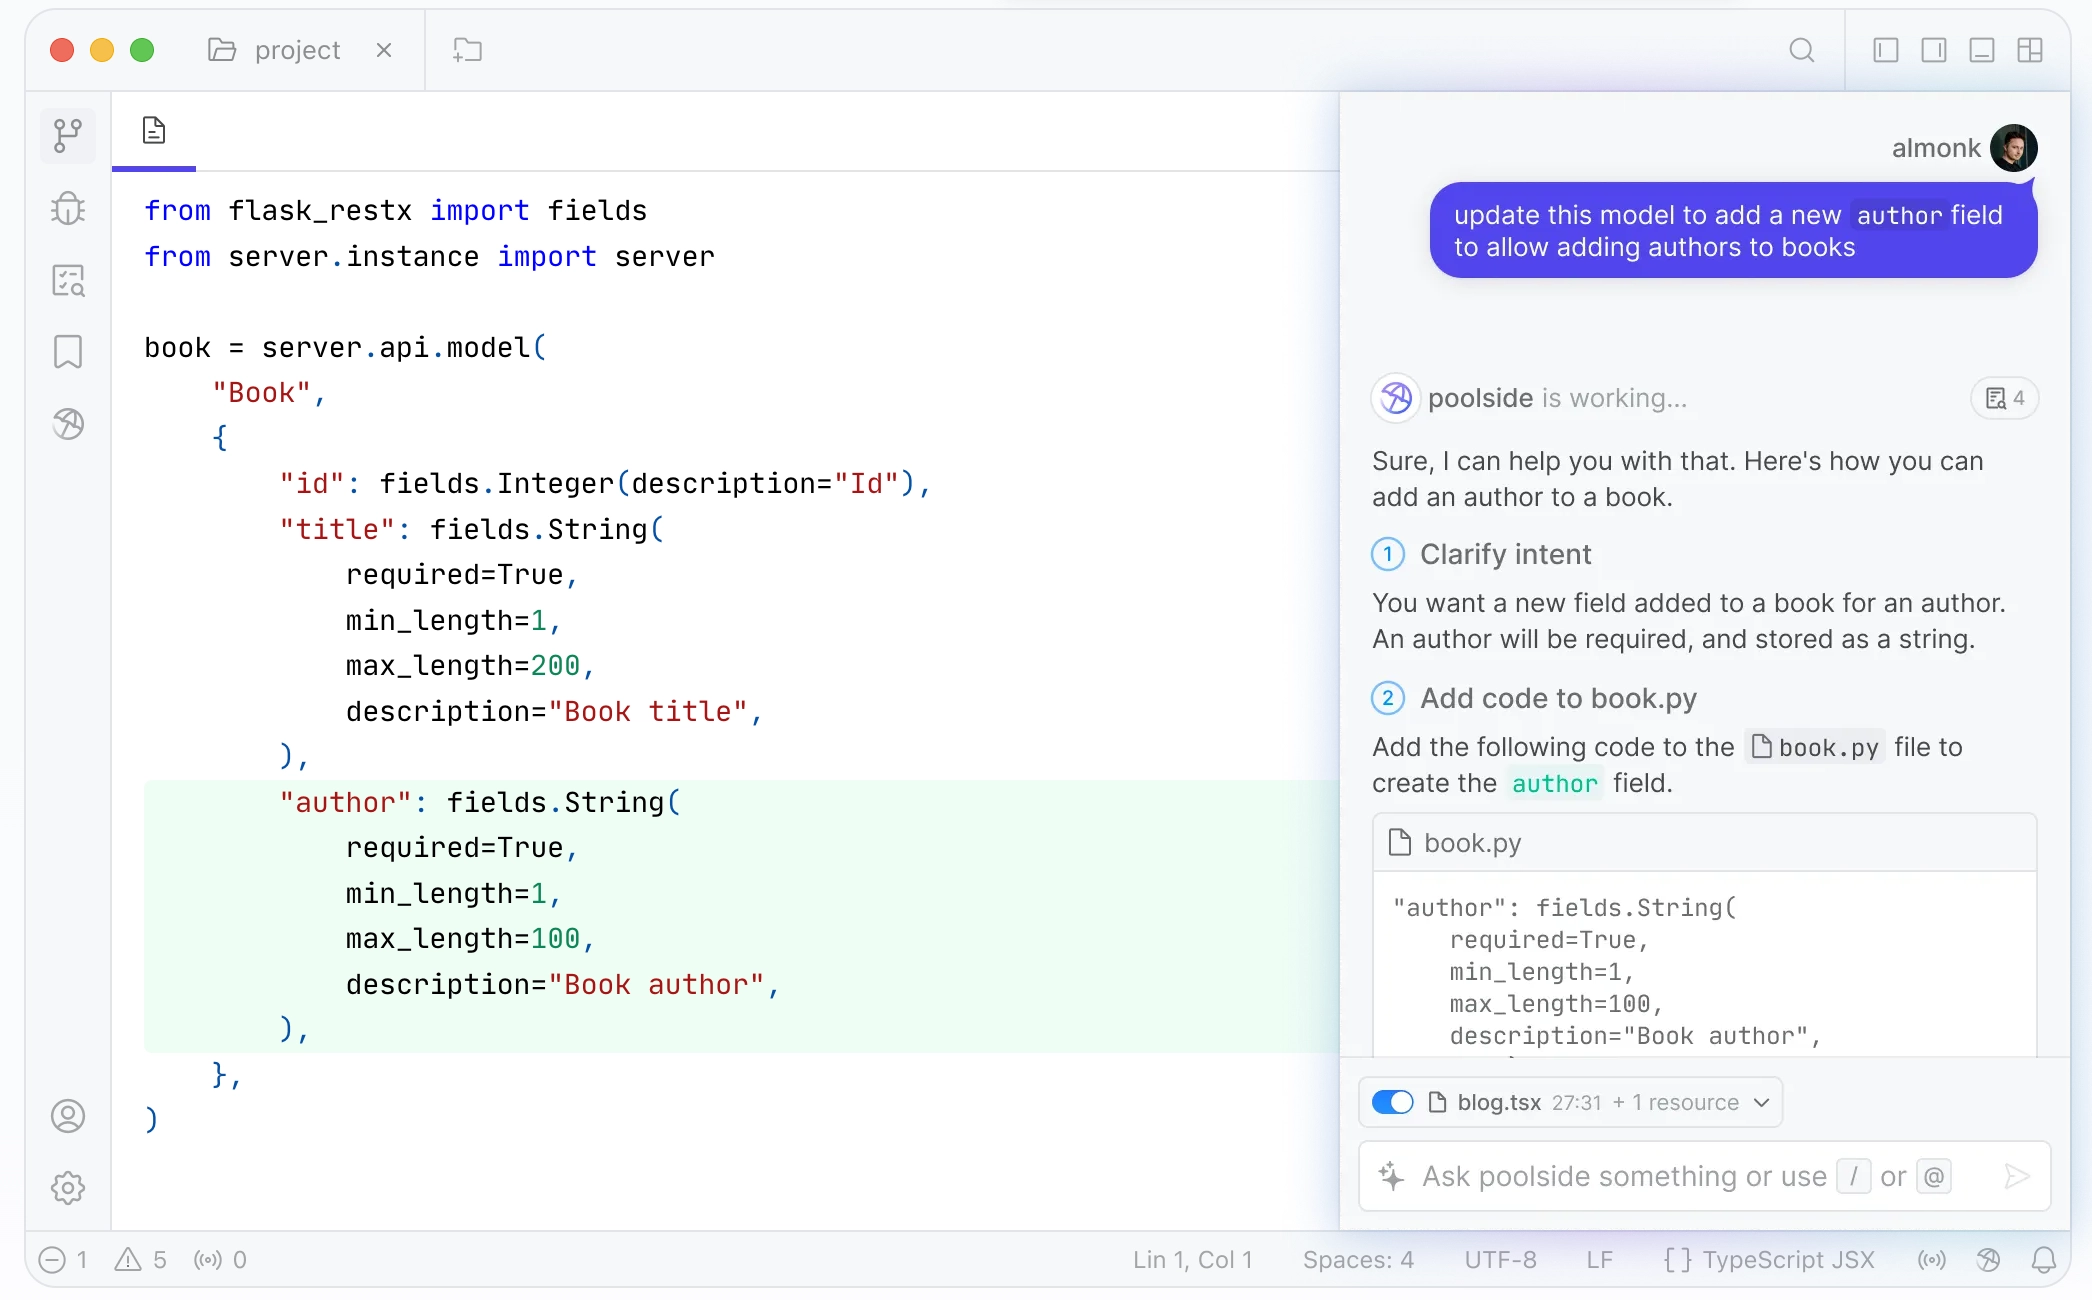2092x1300 pixels.
Task: Select the settings gear icon in sidebar
Action: tap(69, 1186)
